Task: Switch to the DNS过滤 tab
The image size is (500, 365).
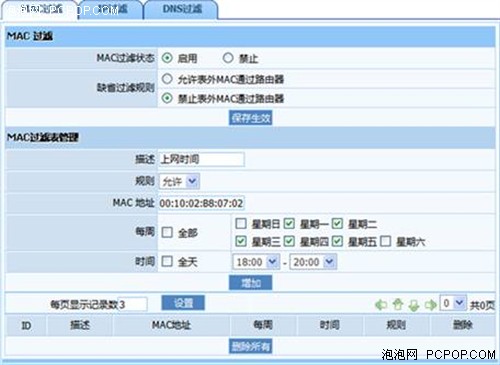Action: point(182,9)
